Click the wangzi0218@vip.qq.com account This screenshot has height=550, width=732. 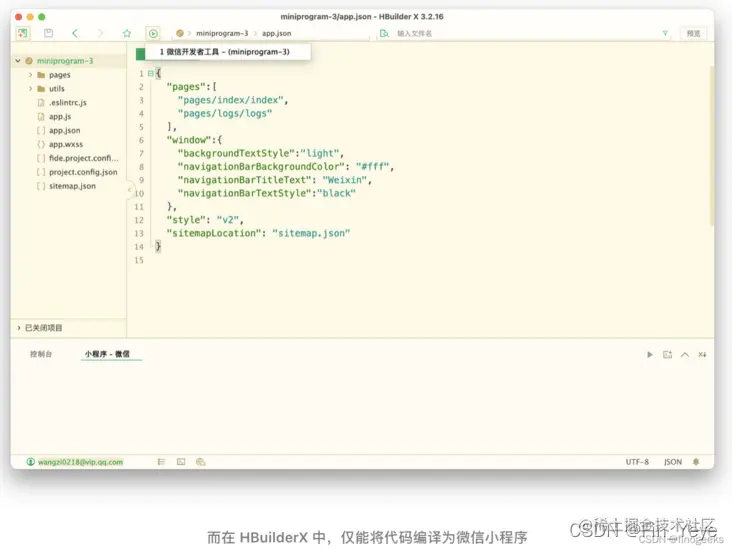pos(80,462)
